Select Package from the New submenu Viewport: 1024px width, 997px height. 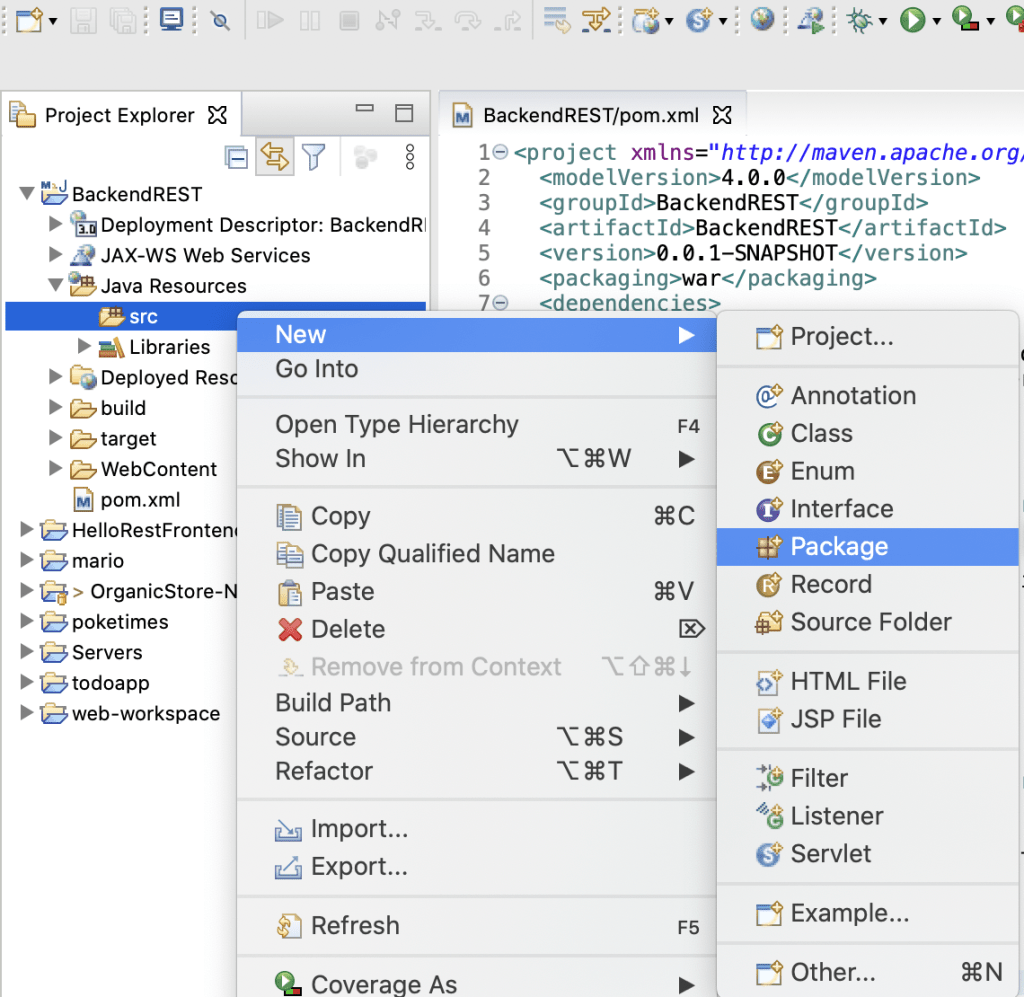tap(838, 547)
